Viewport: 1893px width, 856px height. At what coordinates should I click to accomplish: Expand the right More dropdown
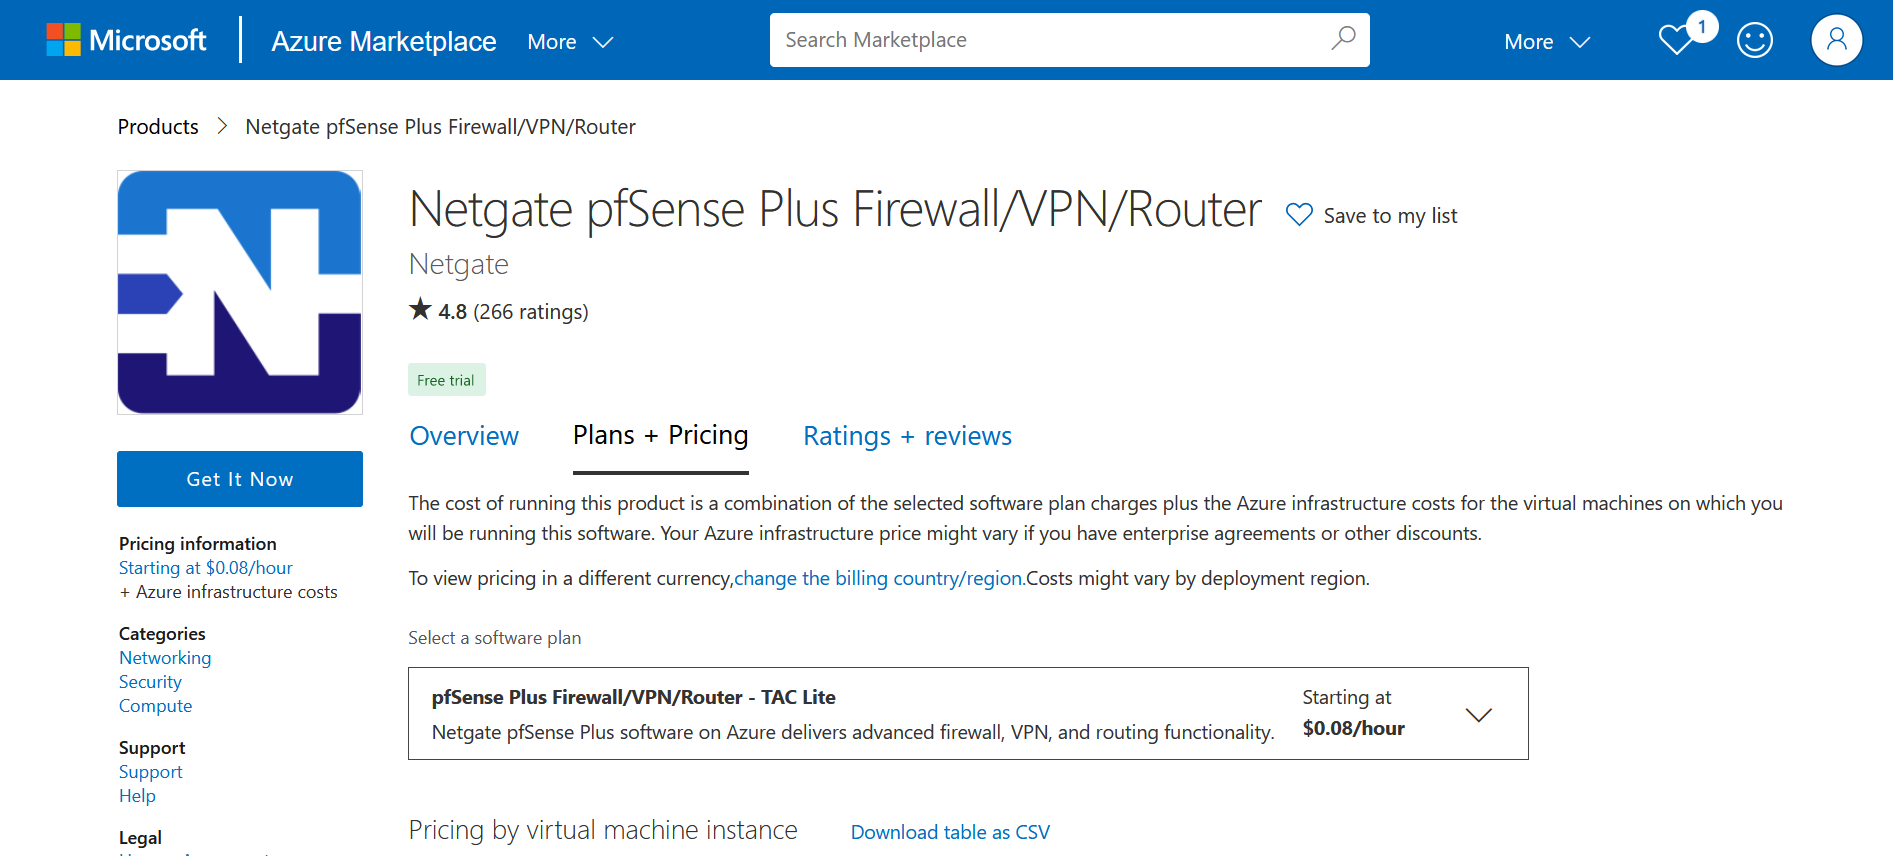[x=1546, y=42]
